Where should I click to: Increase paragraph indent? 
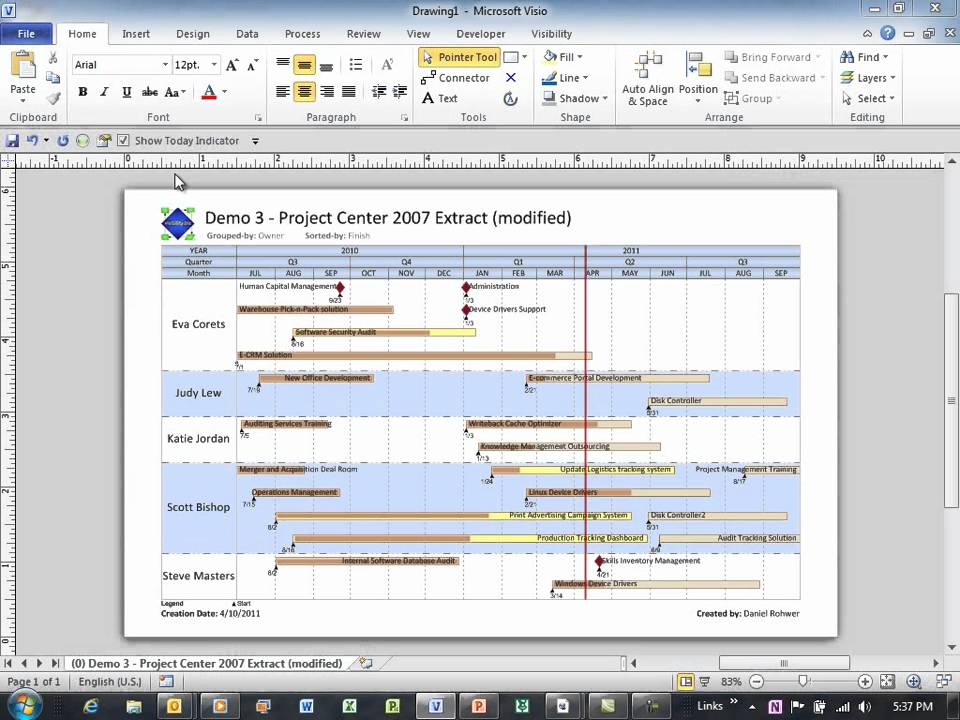click(x=400, y=92)
